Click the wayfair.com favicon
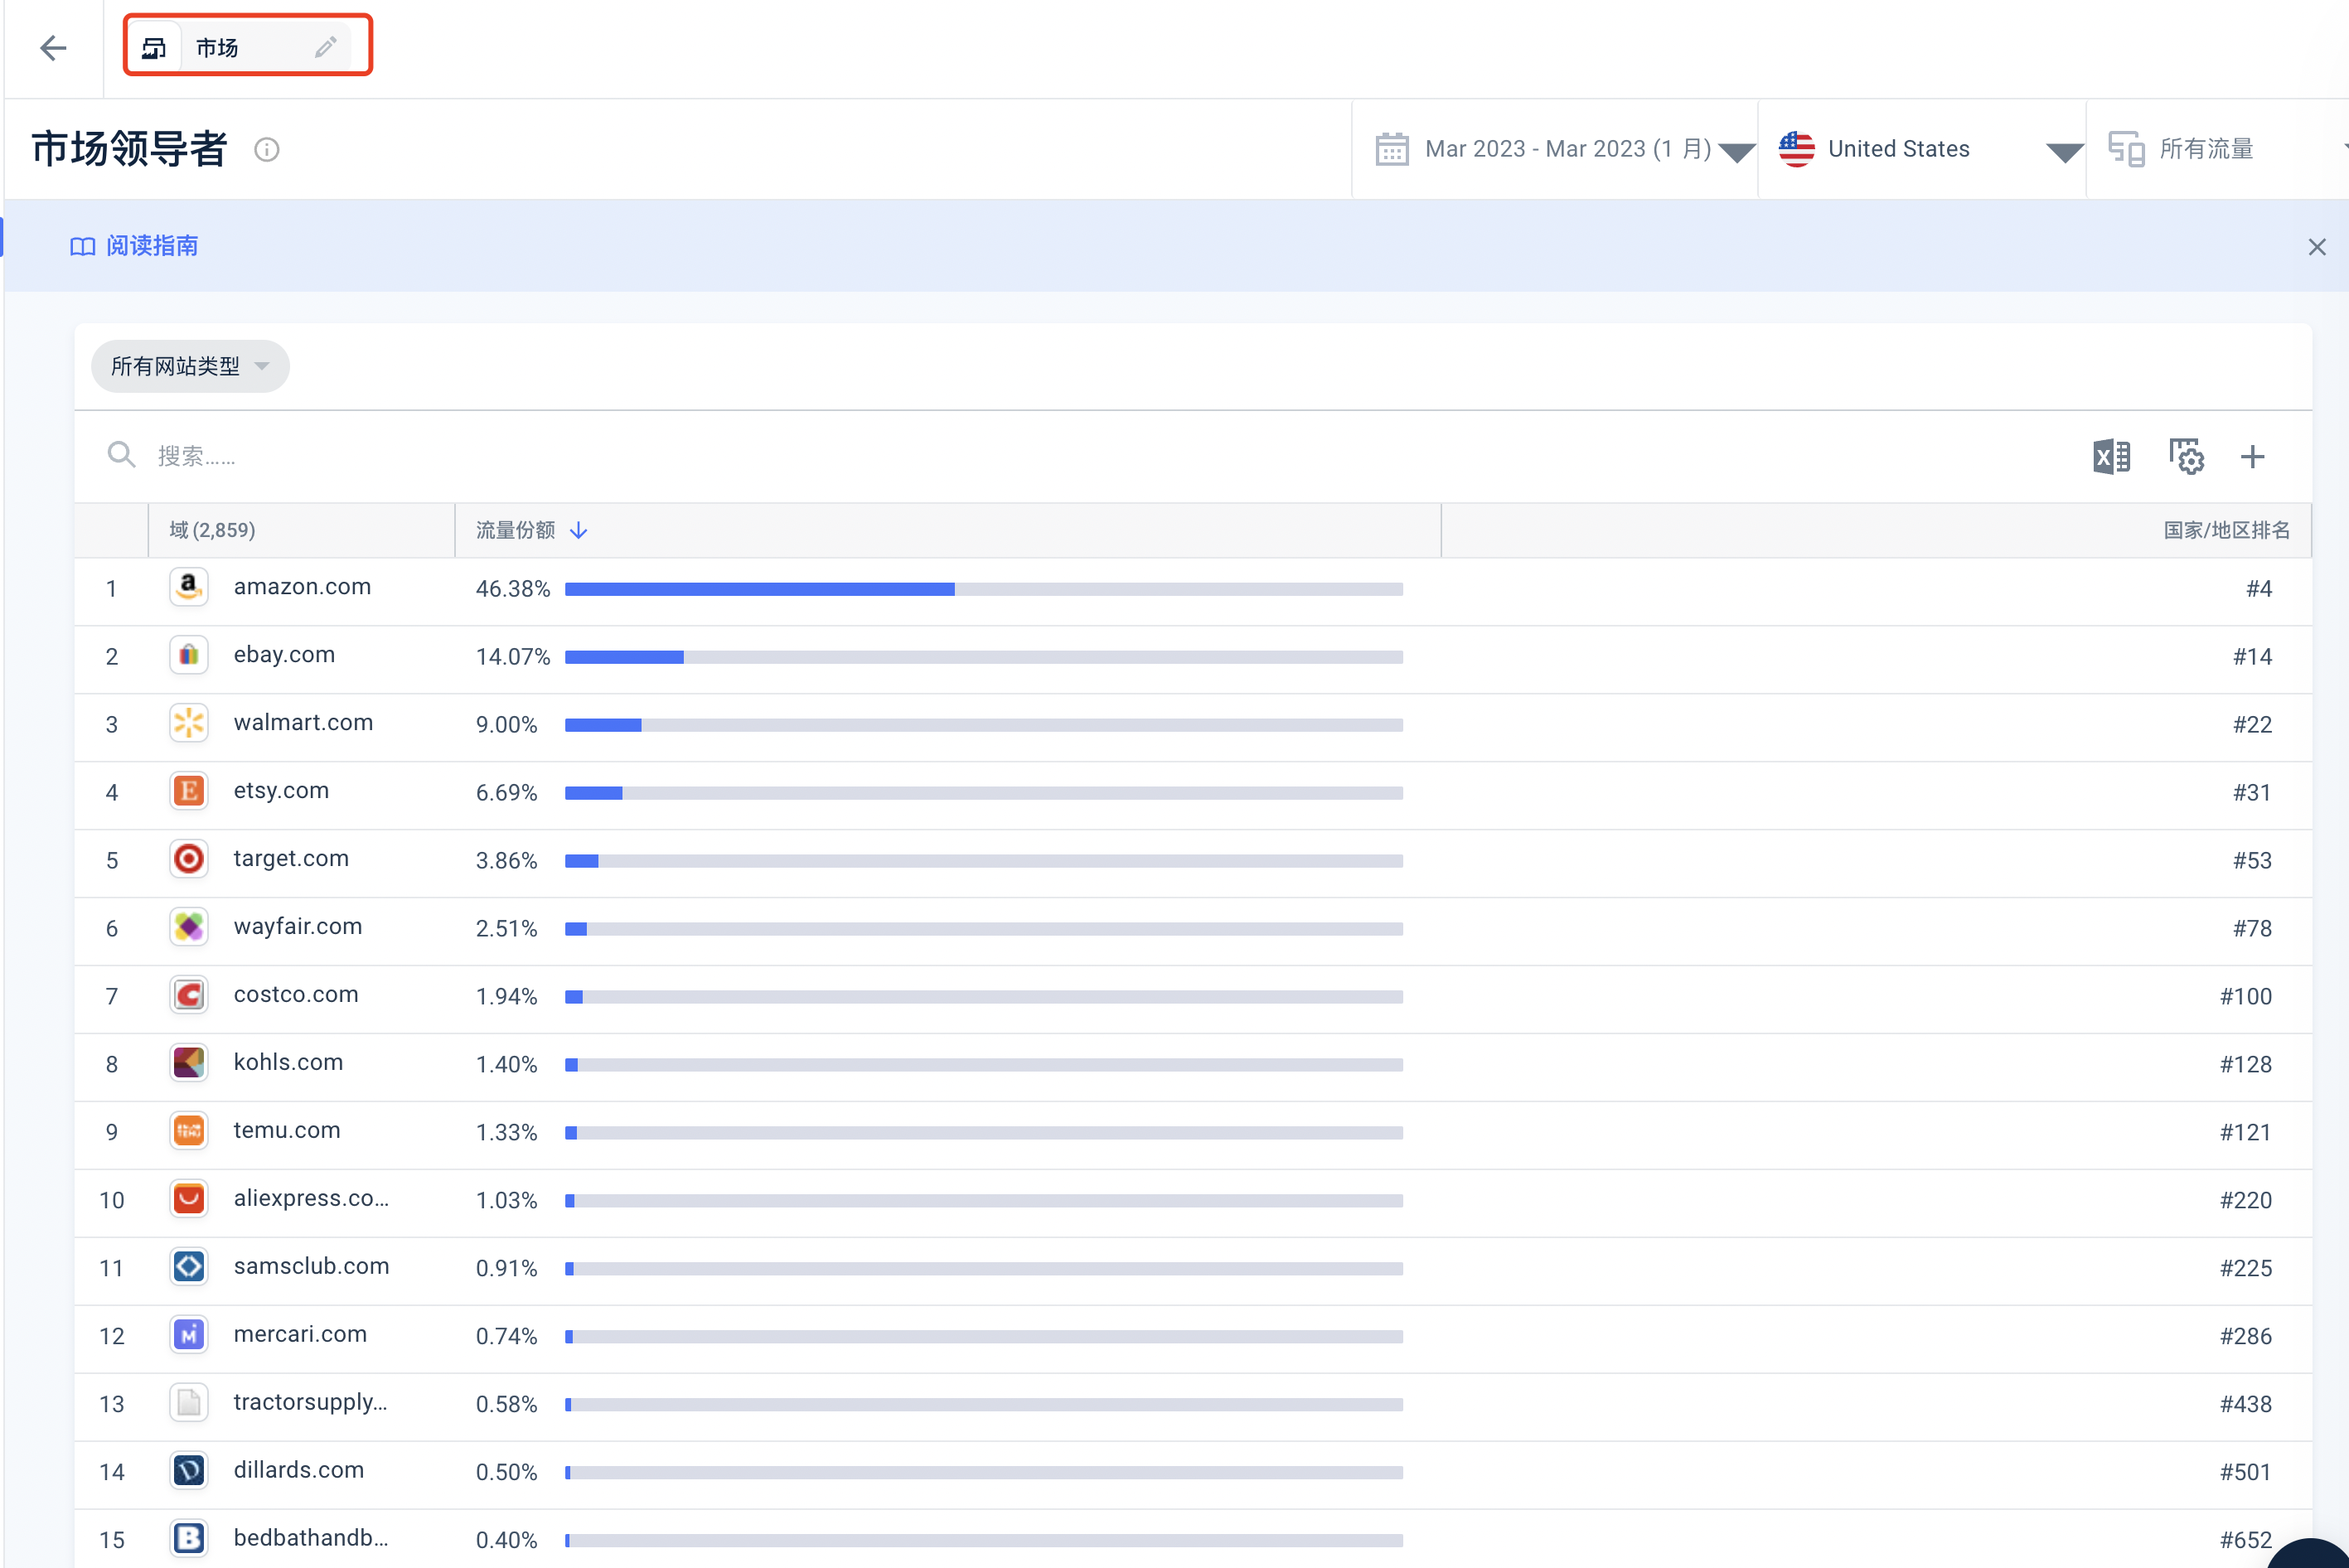2349x1568 pixels. (x=189, y=927)
